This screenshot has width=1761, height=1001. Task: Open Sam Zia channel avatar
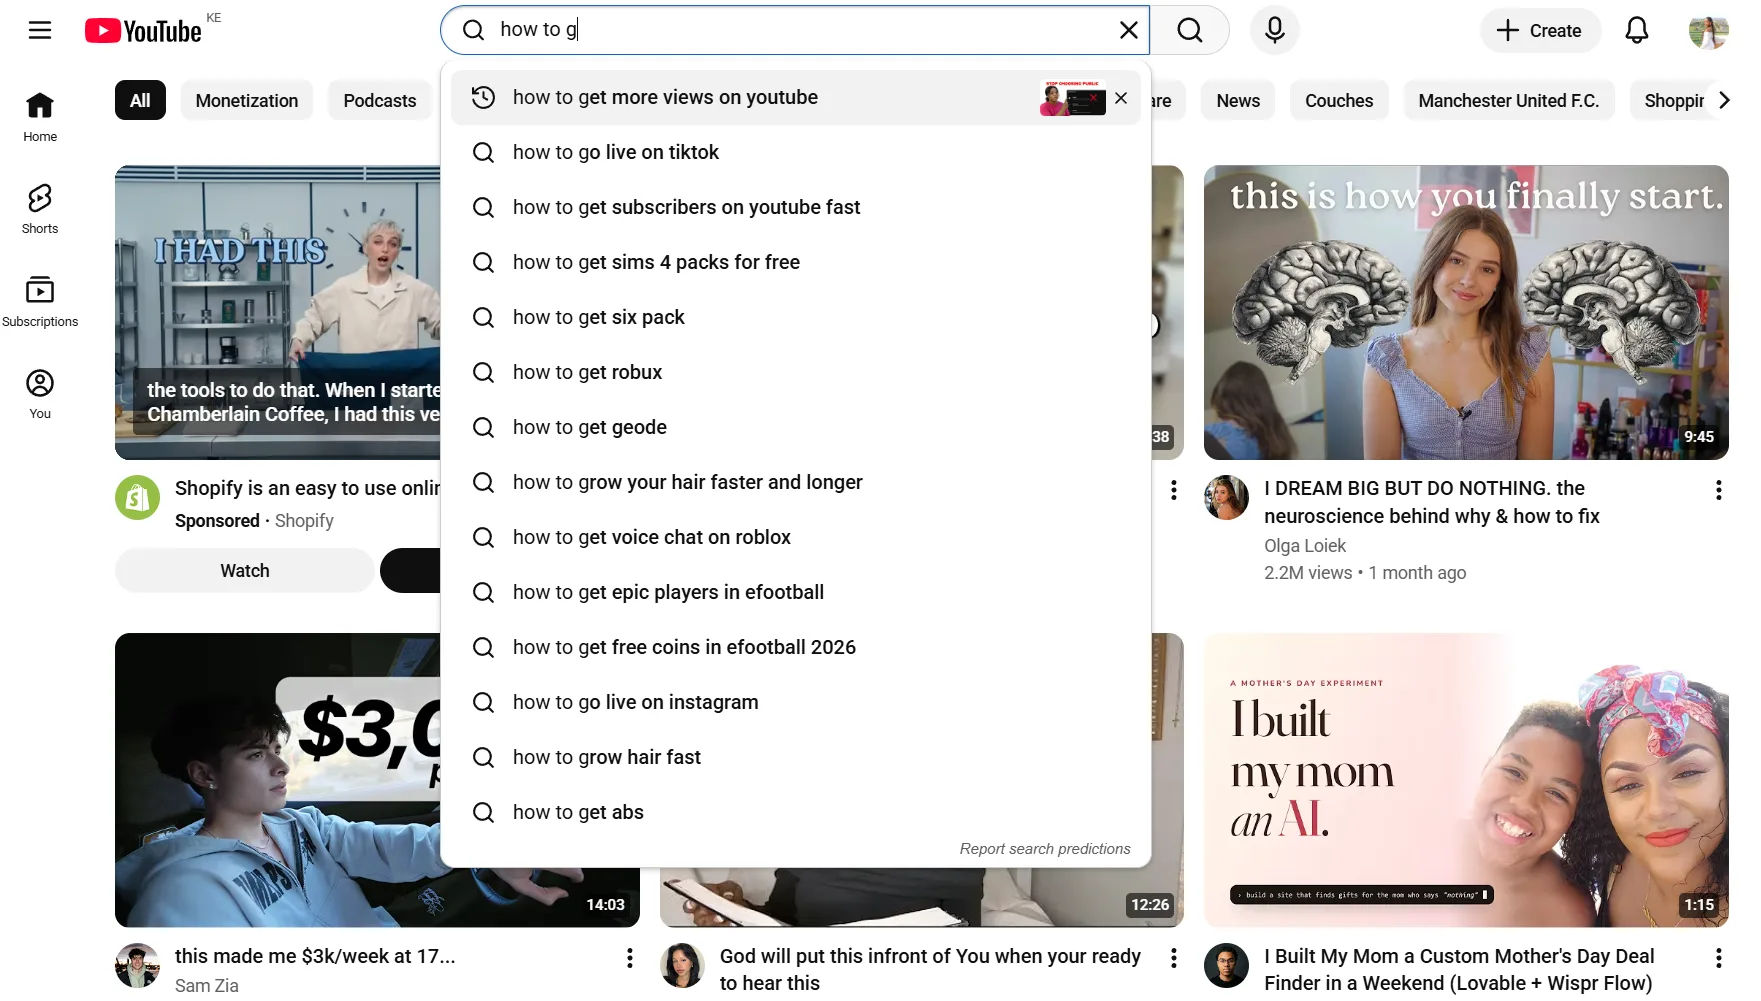[138, 966]
